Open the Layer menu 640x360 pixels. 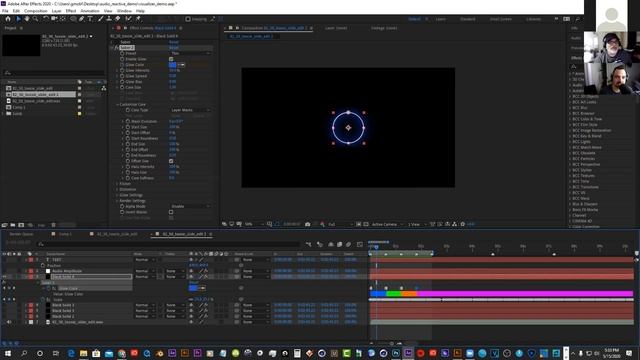(56, 11)
